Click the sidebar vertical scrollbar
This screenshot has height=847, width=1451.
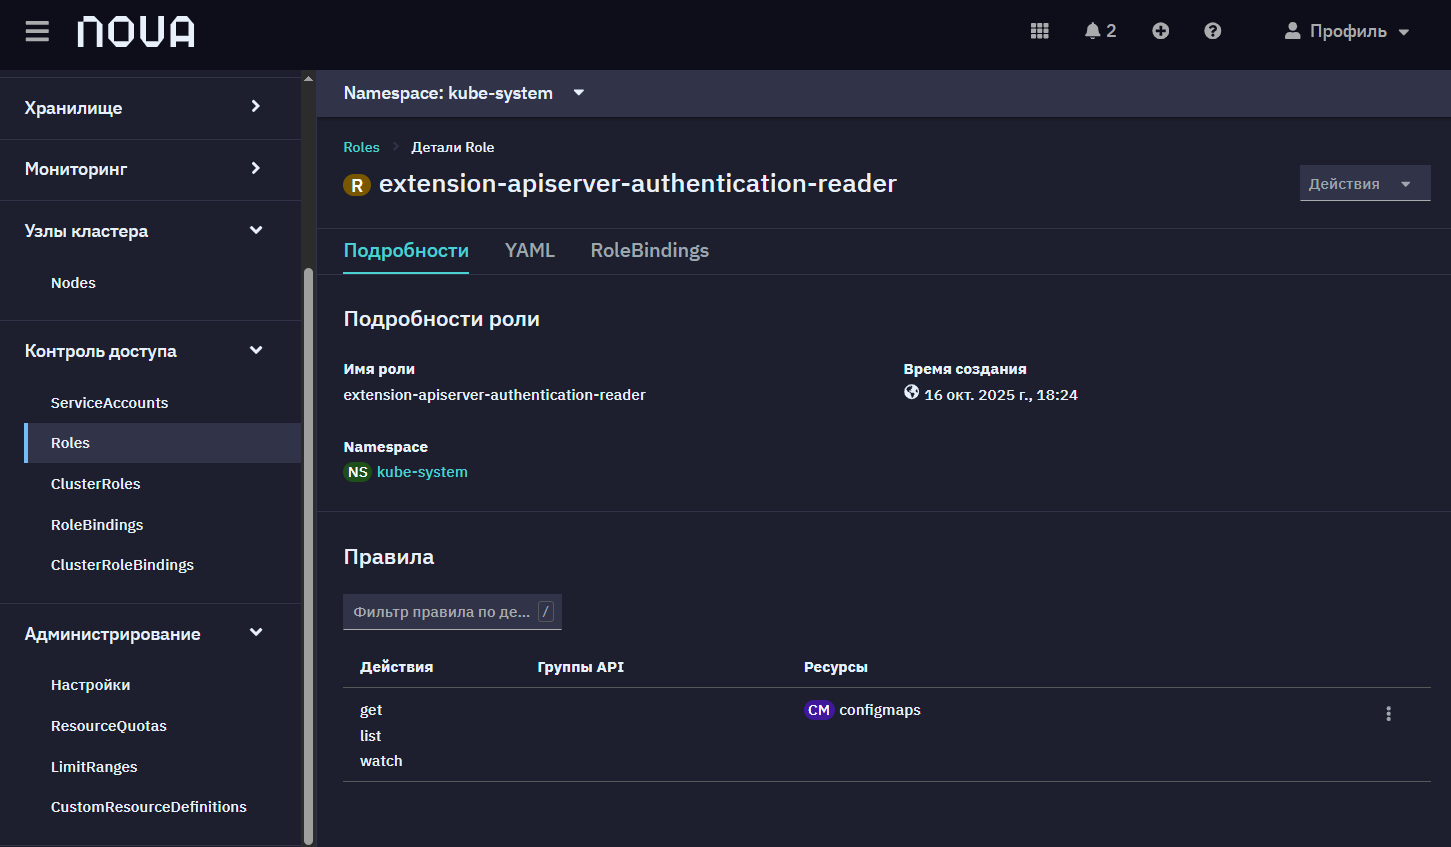click(308, 555)
